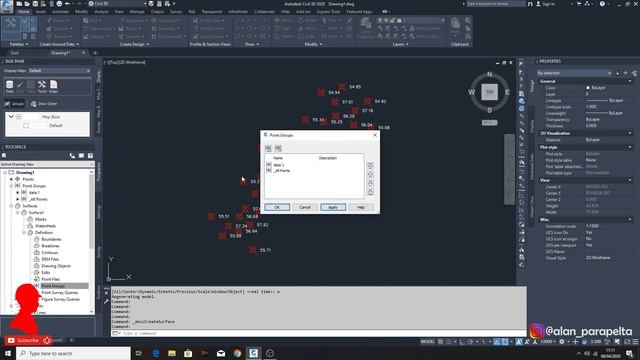Click the command line input field
Viewport: 640px width, 360px height.
[318, 333]
